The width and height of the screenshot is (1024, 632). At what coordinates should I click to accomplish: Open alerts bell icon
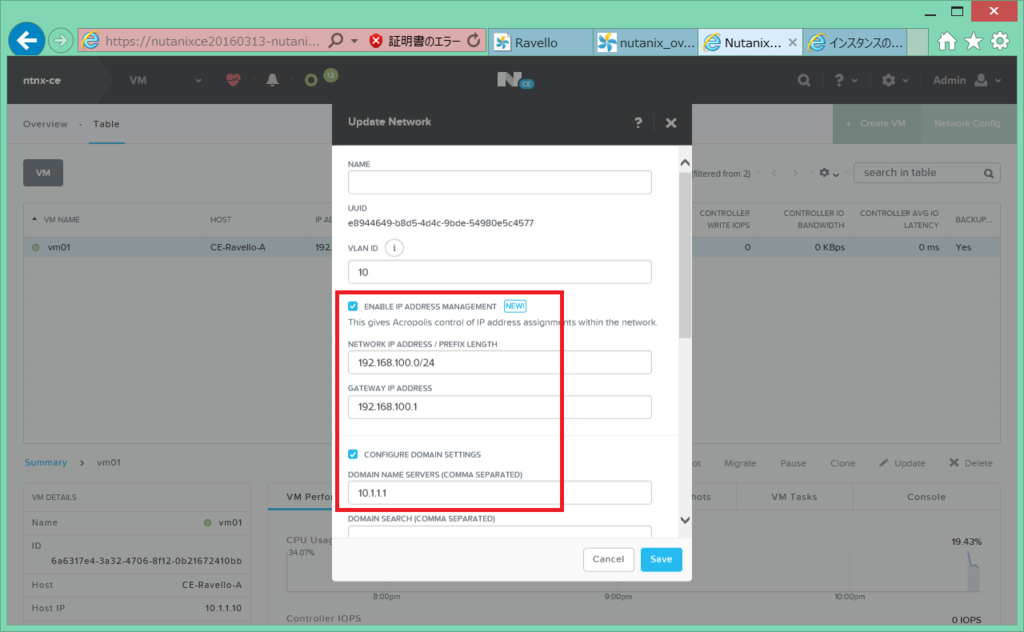(x=272, y=80)
